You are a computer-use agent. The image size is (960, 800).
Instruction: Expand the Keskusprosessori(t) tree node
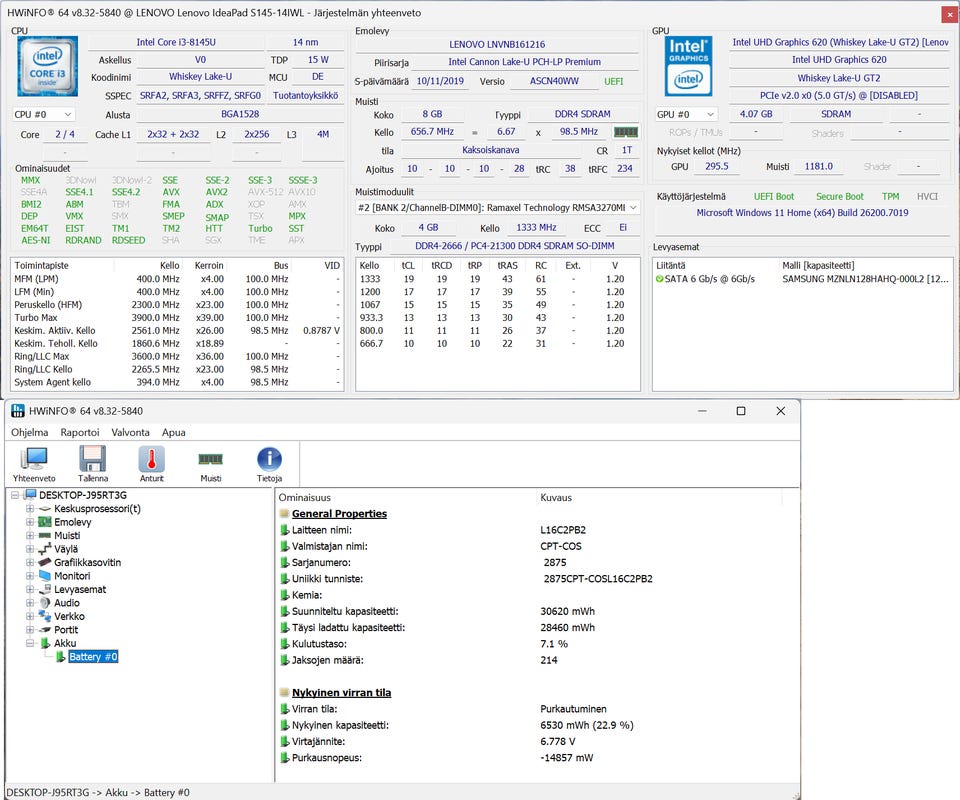tap(30, 509)
